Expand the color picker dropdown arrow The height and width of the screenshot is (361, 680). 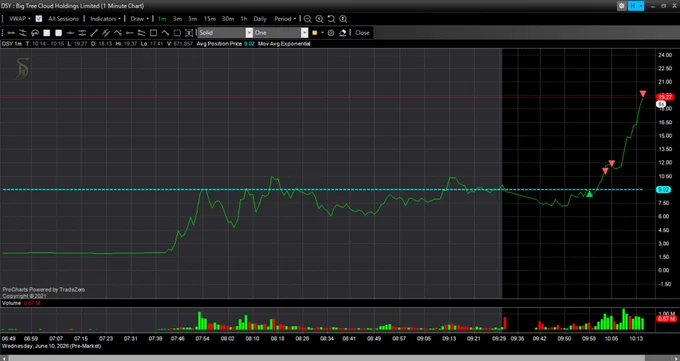tap(323, 33)
